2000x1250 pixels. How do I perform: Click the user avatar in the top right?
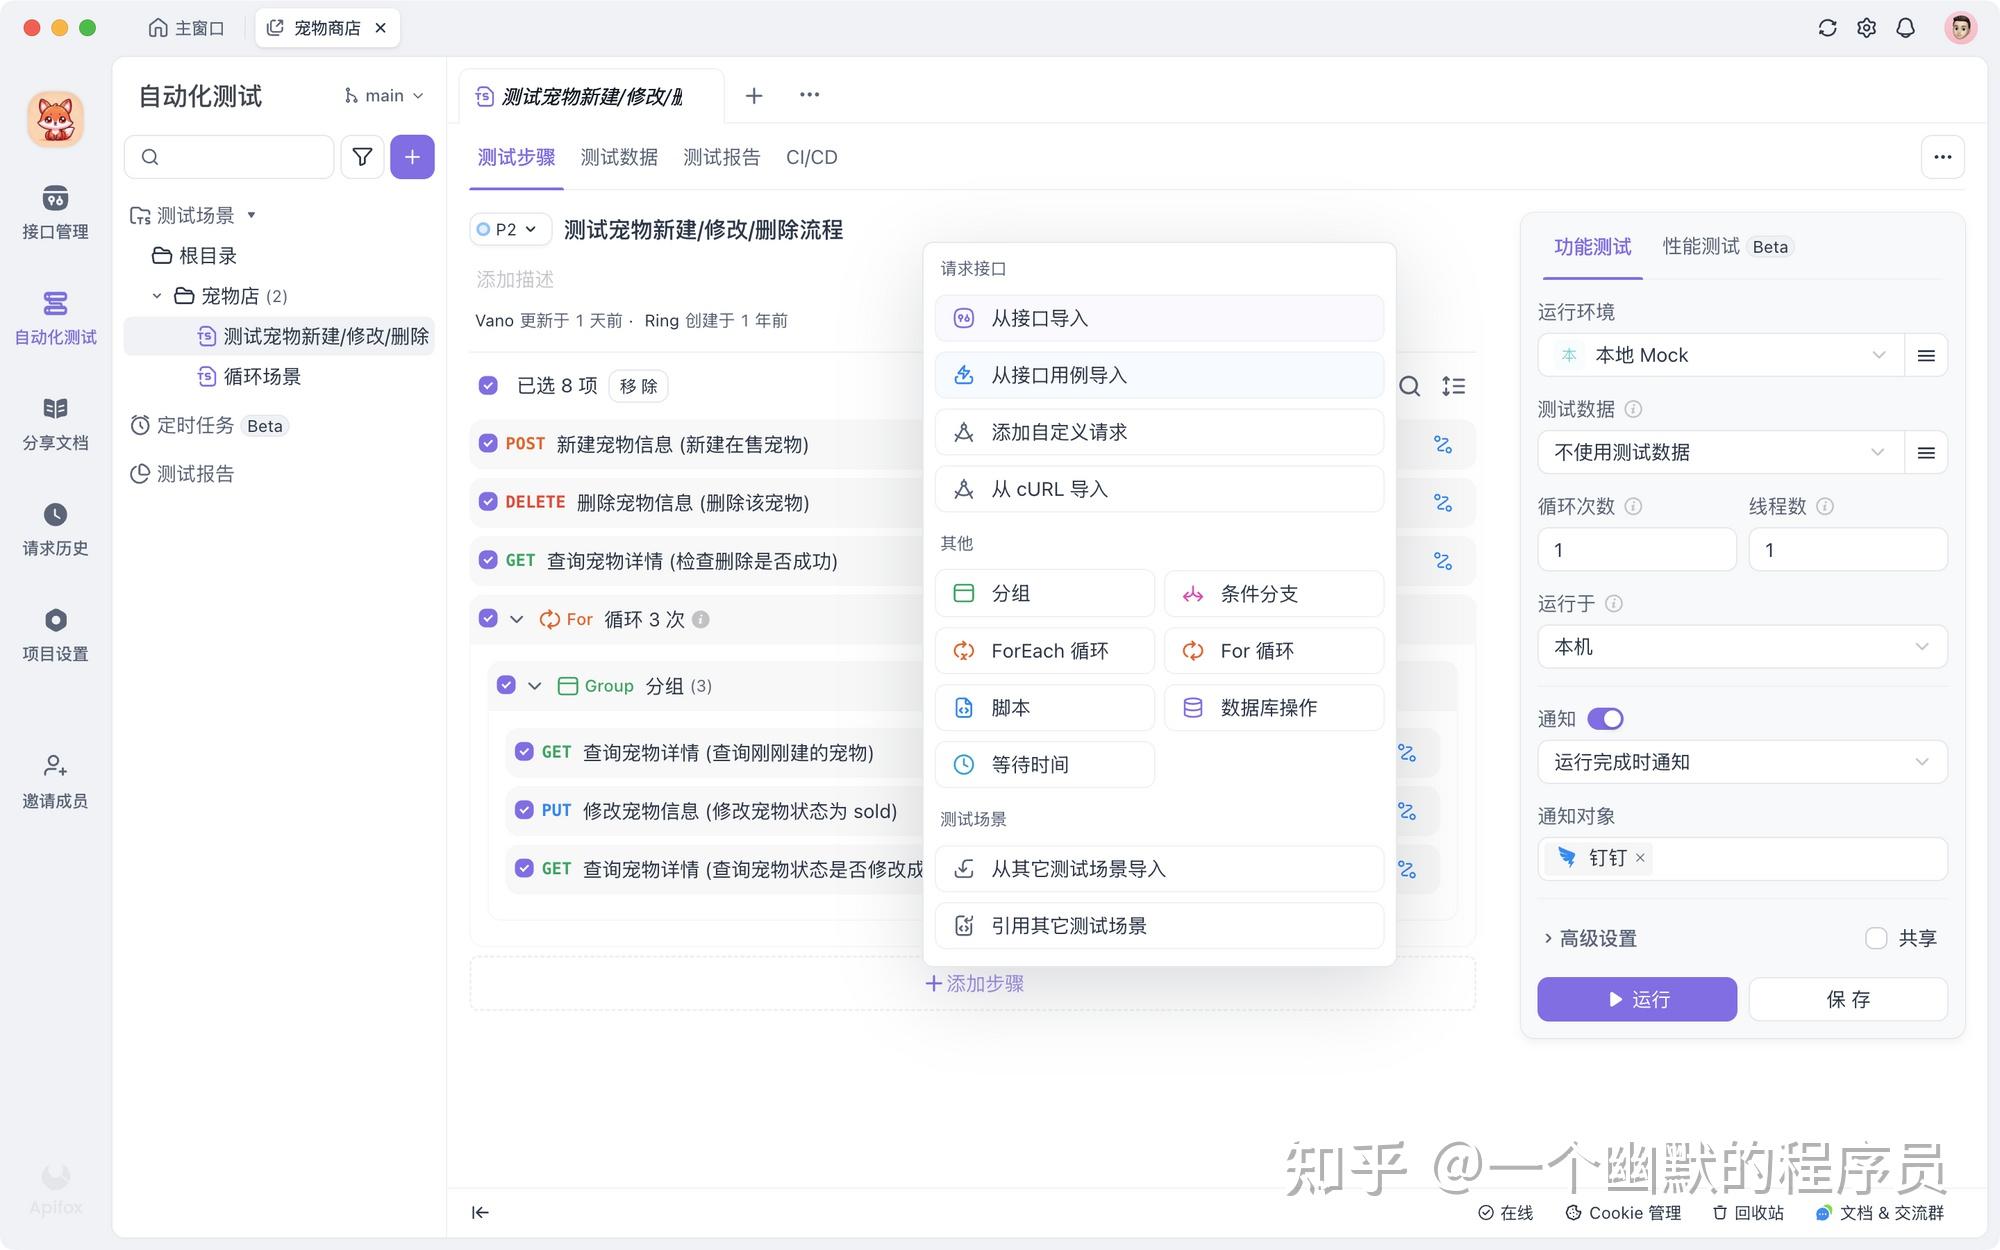pos(1960,28)
